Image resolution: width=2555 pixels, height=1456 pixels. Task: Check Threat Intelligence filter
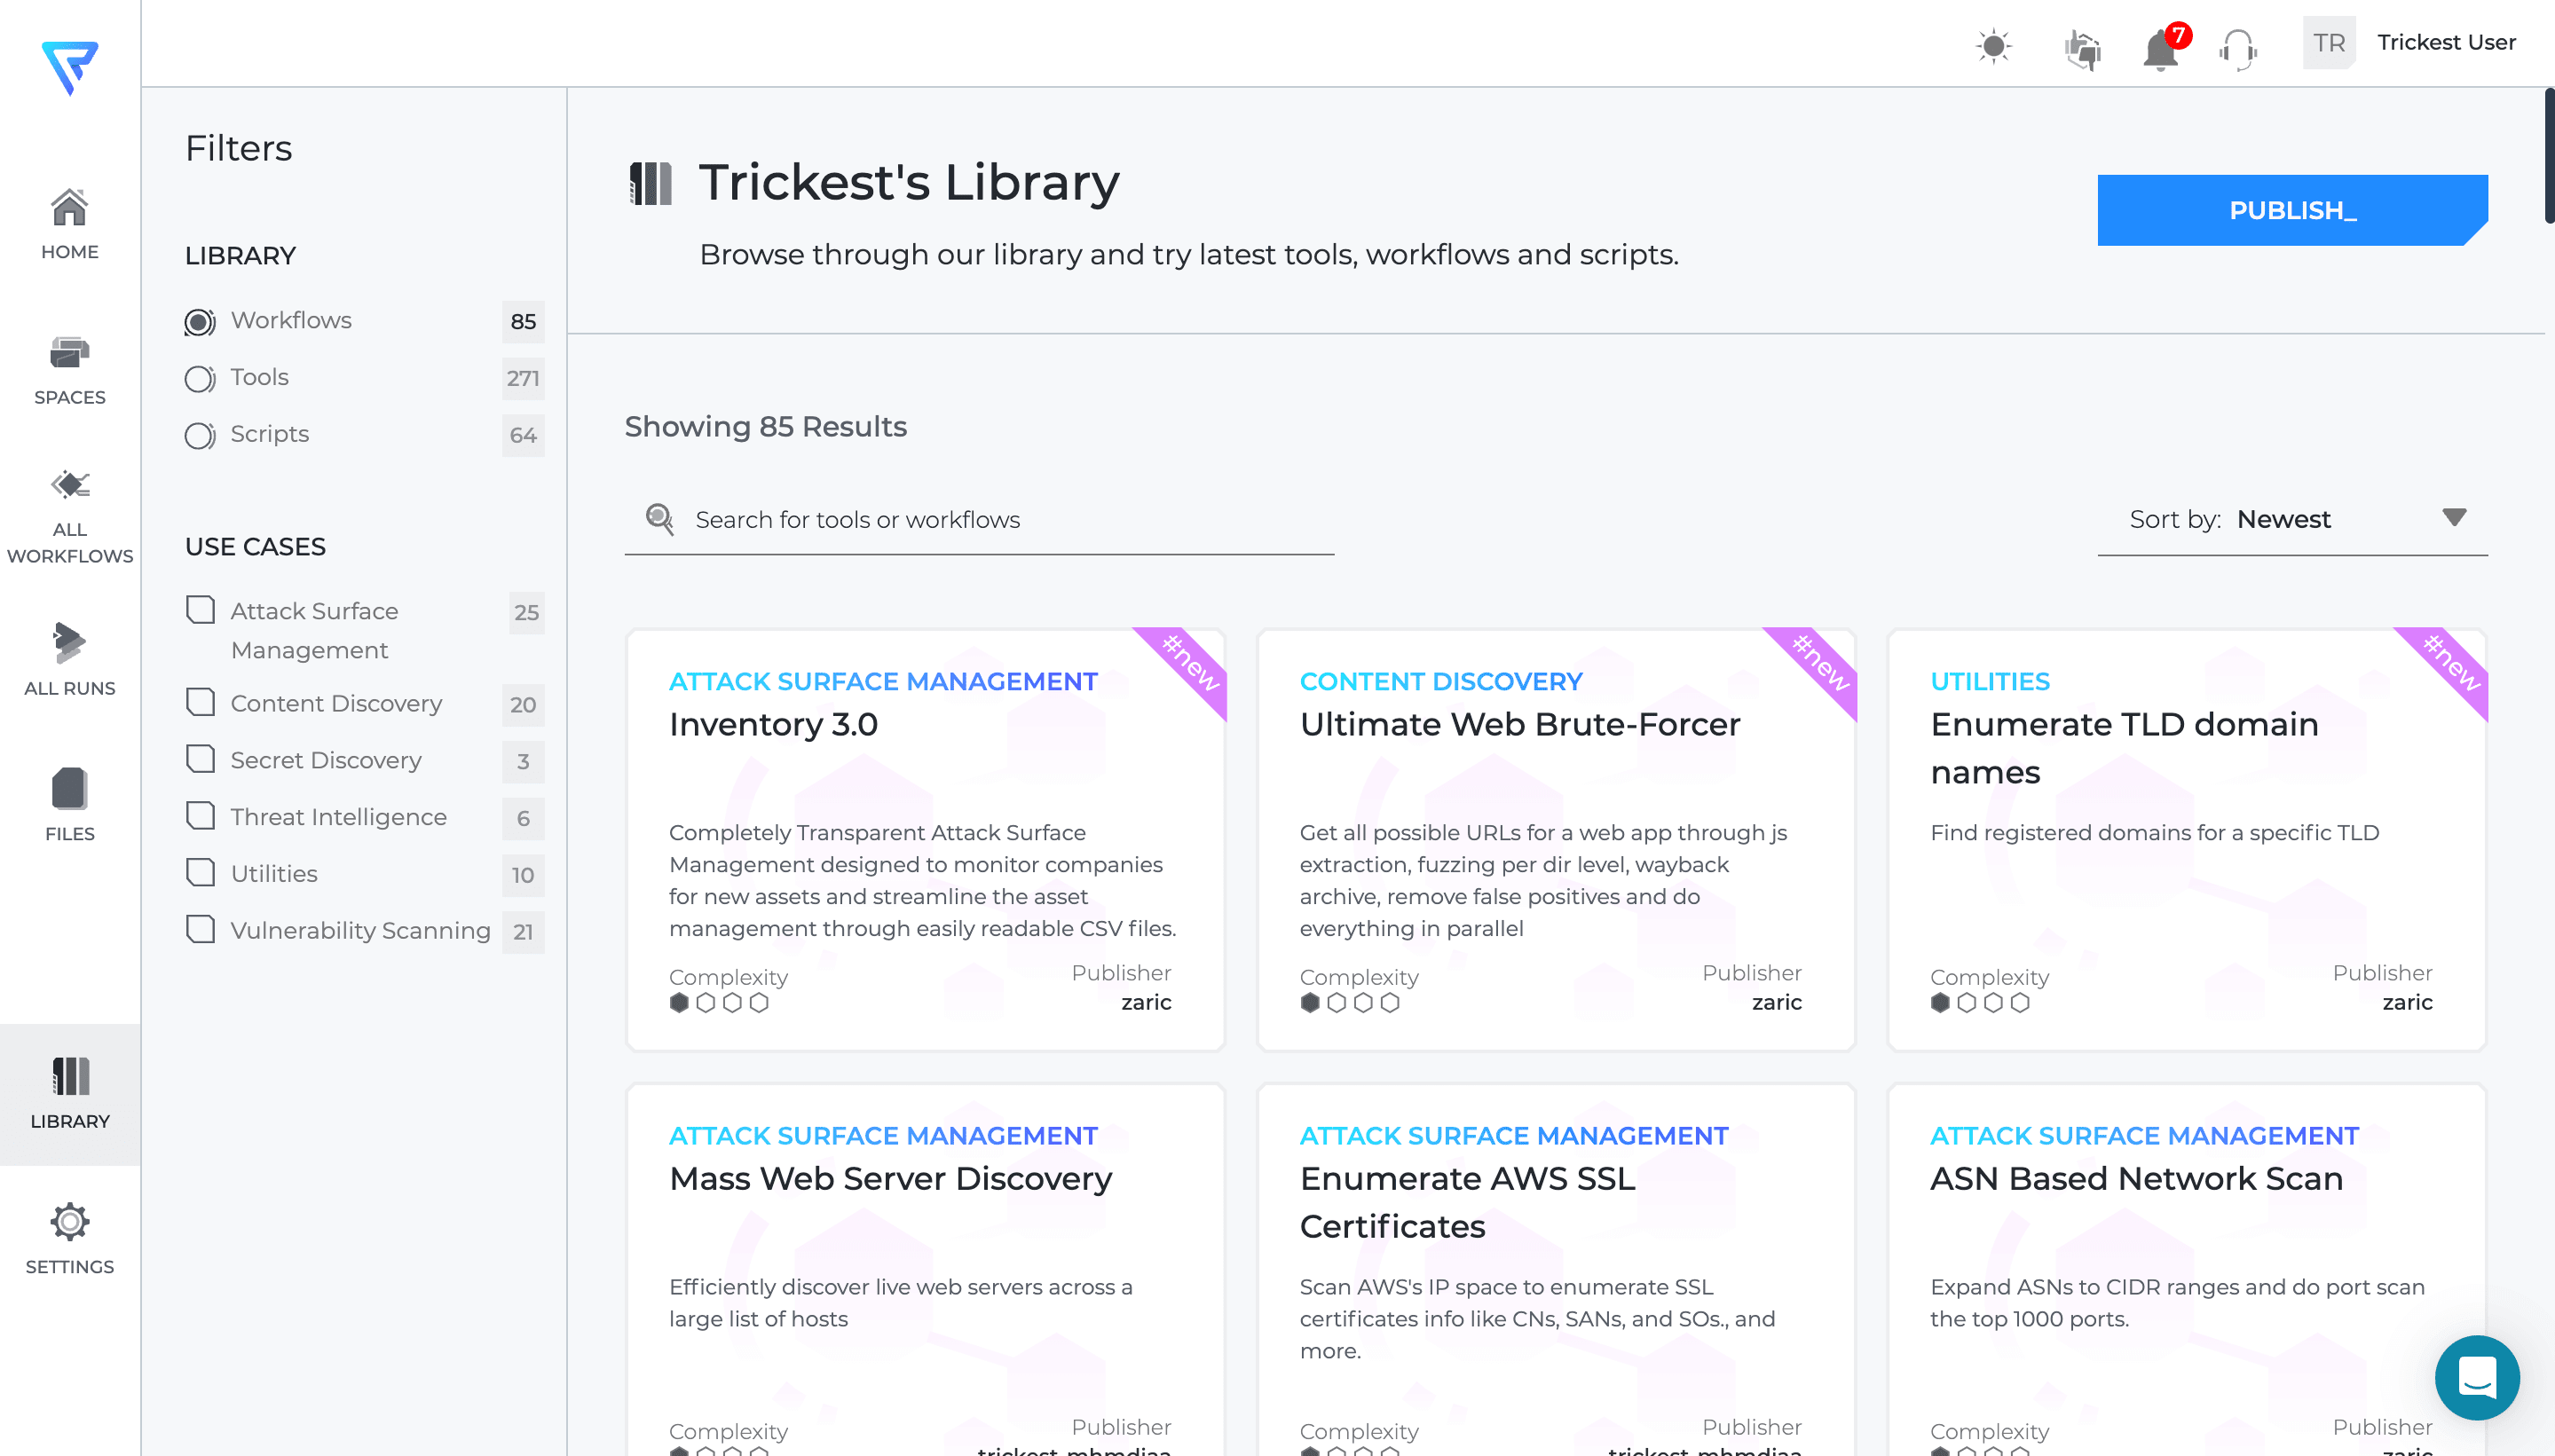[x=201, y=816]
